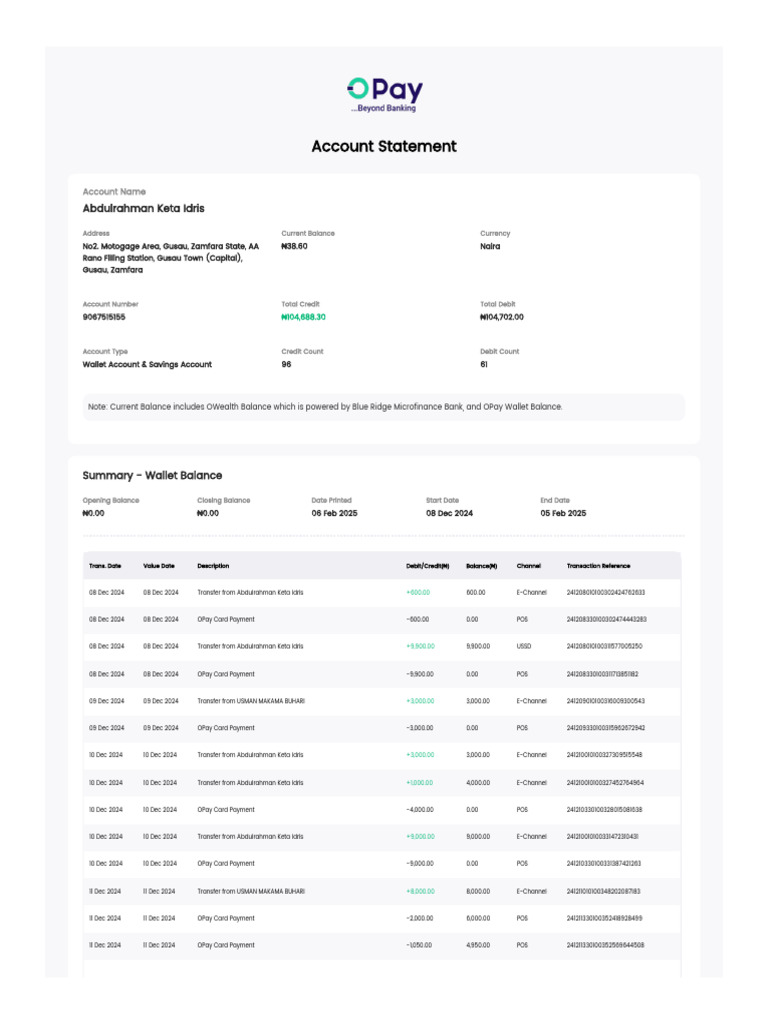
Task: Click the Description column header
Action: [213, 566]
